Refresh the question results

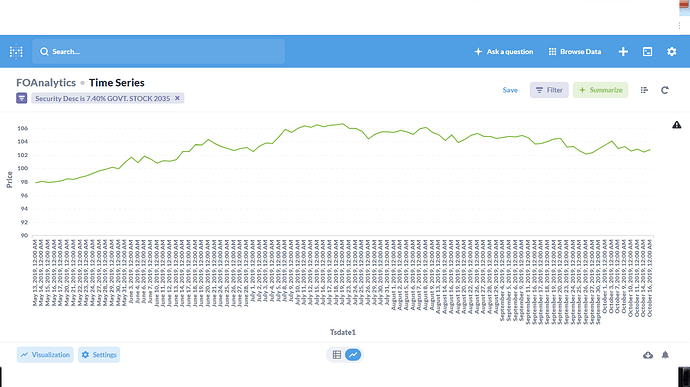(x=665, y=90)
